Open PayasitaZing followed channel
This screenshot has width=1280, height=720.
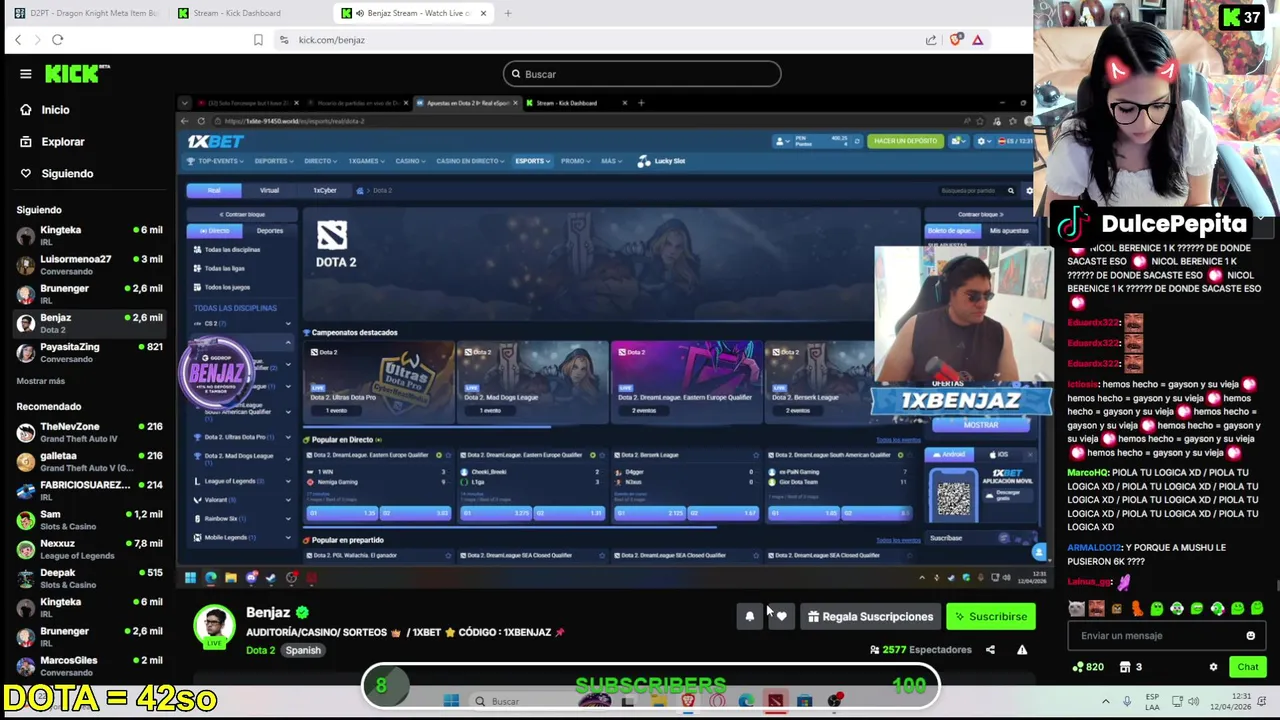point(90,353)
